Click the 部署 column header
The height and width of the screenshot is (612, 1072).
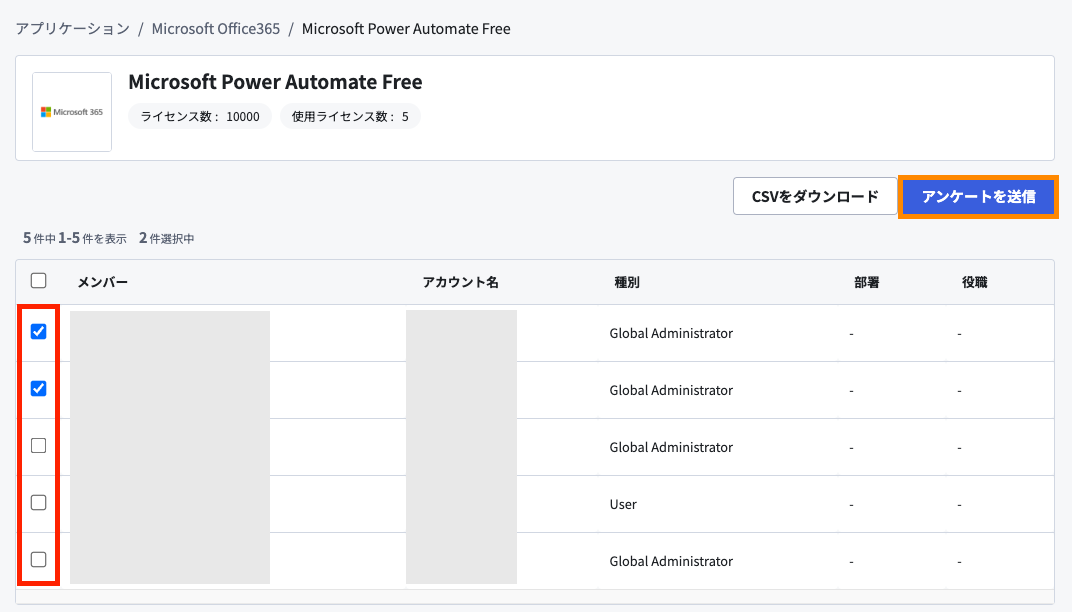coord(866,282)
